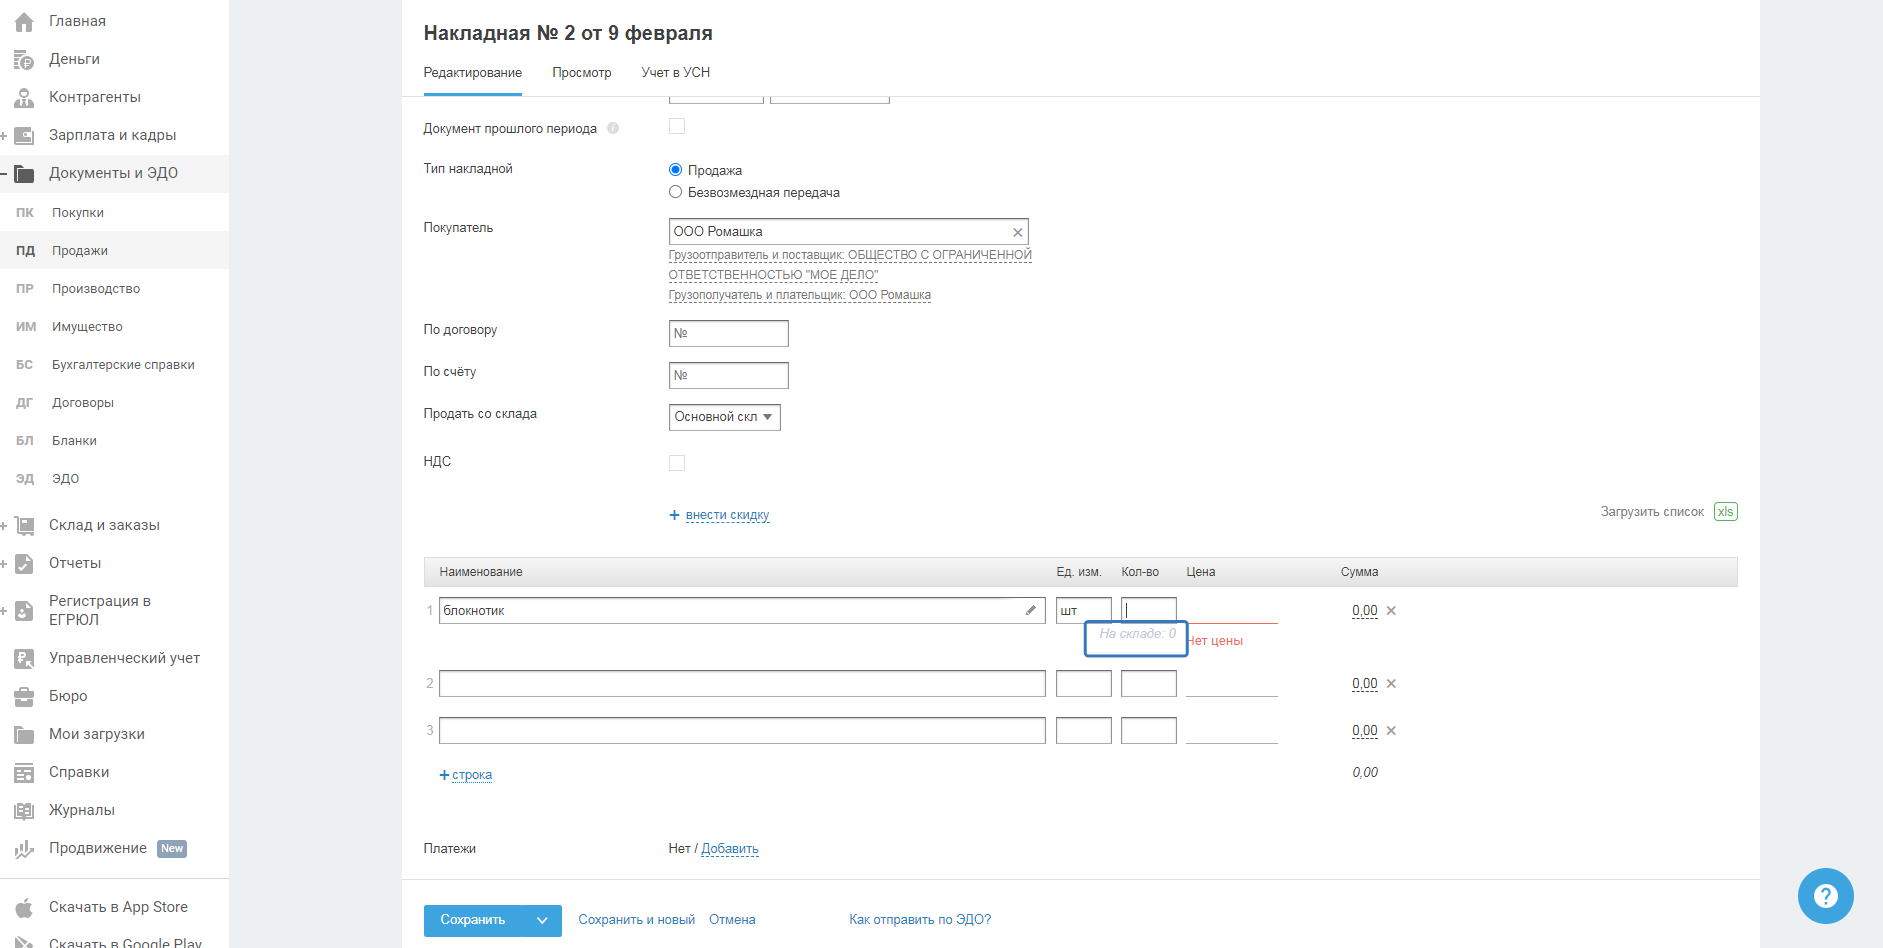The image size is (1883, 948).
Task: Open the Справки icon
Action: [24, 772]
